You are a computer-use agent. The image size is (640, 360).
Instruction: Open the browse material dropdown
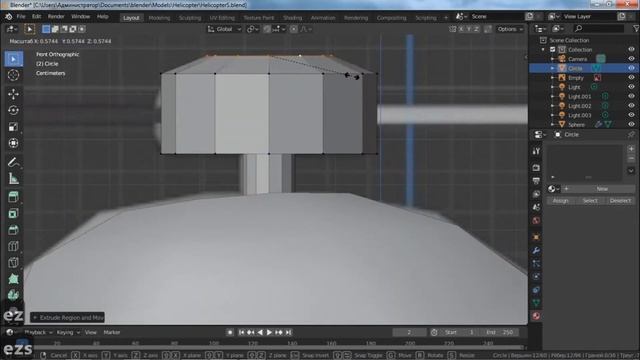[x=554, y=189]
